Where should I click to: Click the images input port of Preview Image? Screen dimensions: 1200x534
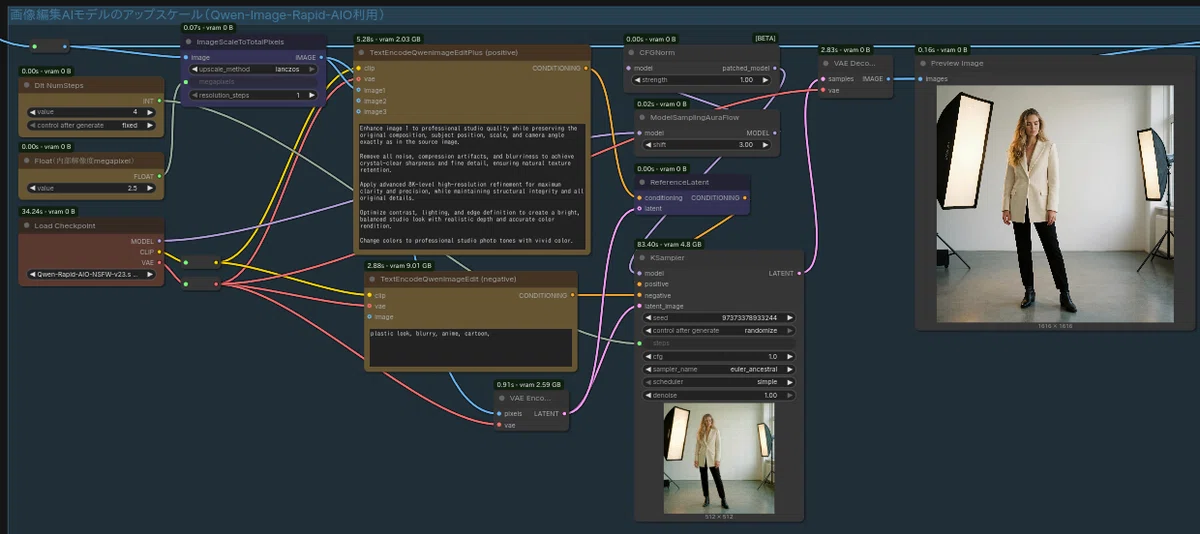pyautogui.click(x=920, y=78)
